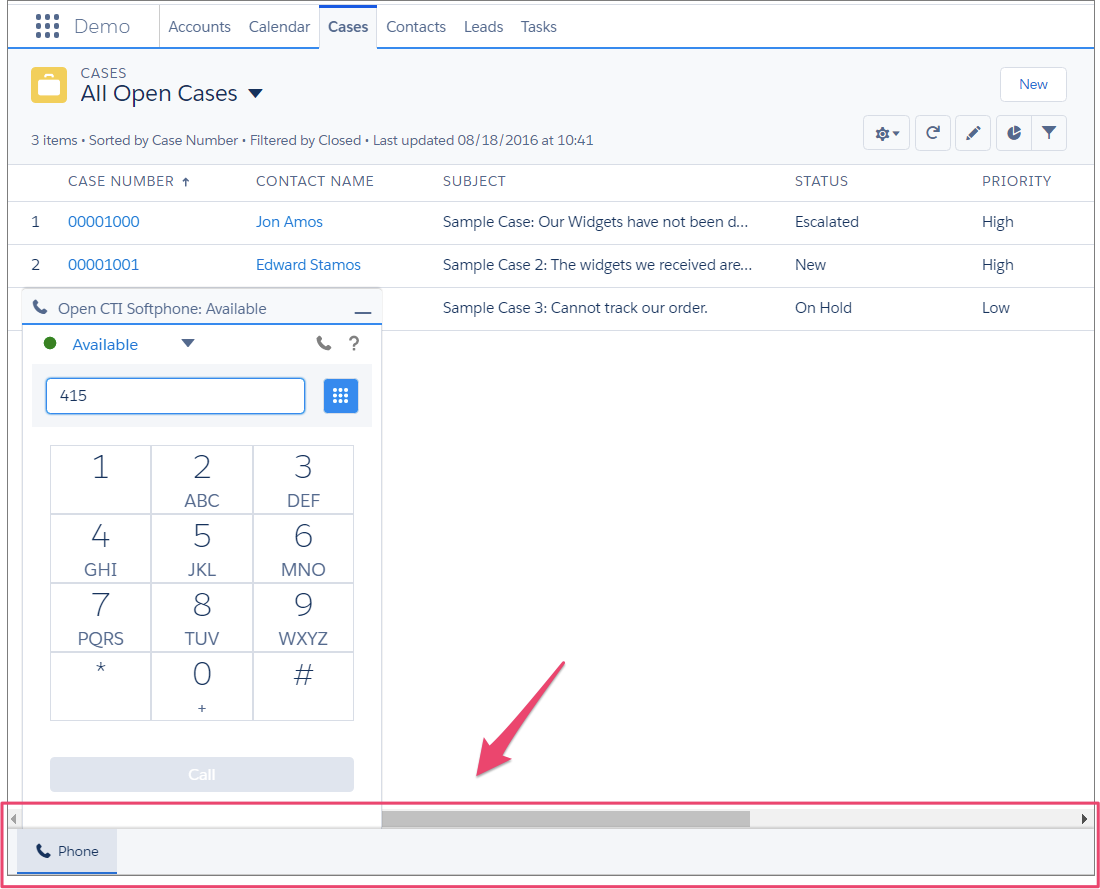Switch to the Contacts tab
The width and height of the screenshot is (1100, 889).
(x=416, y=27)
